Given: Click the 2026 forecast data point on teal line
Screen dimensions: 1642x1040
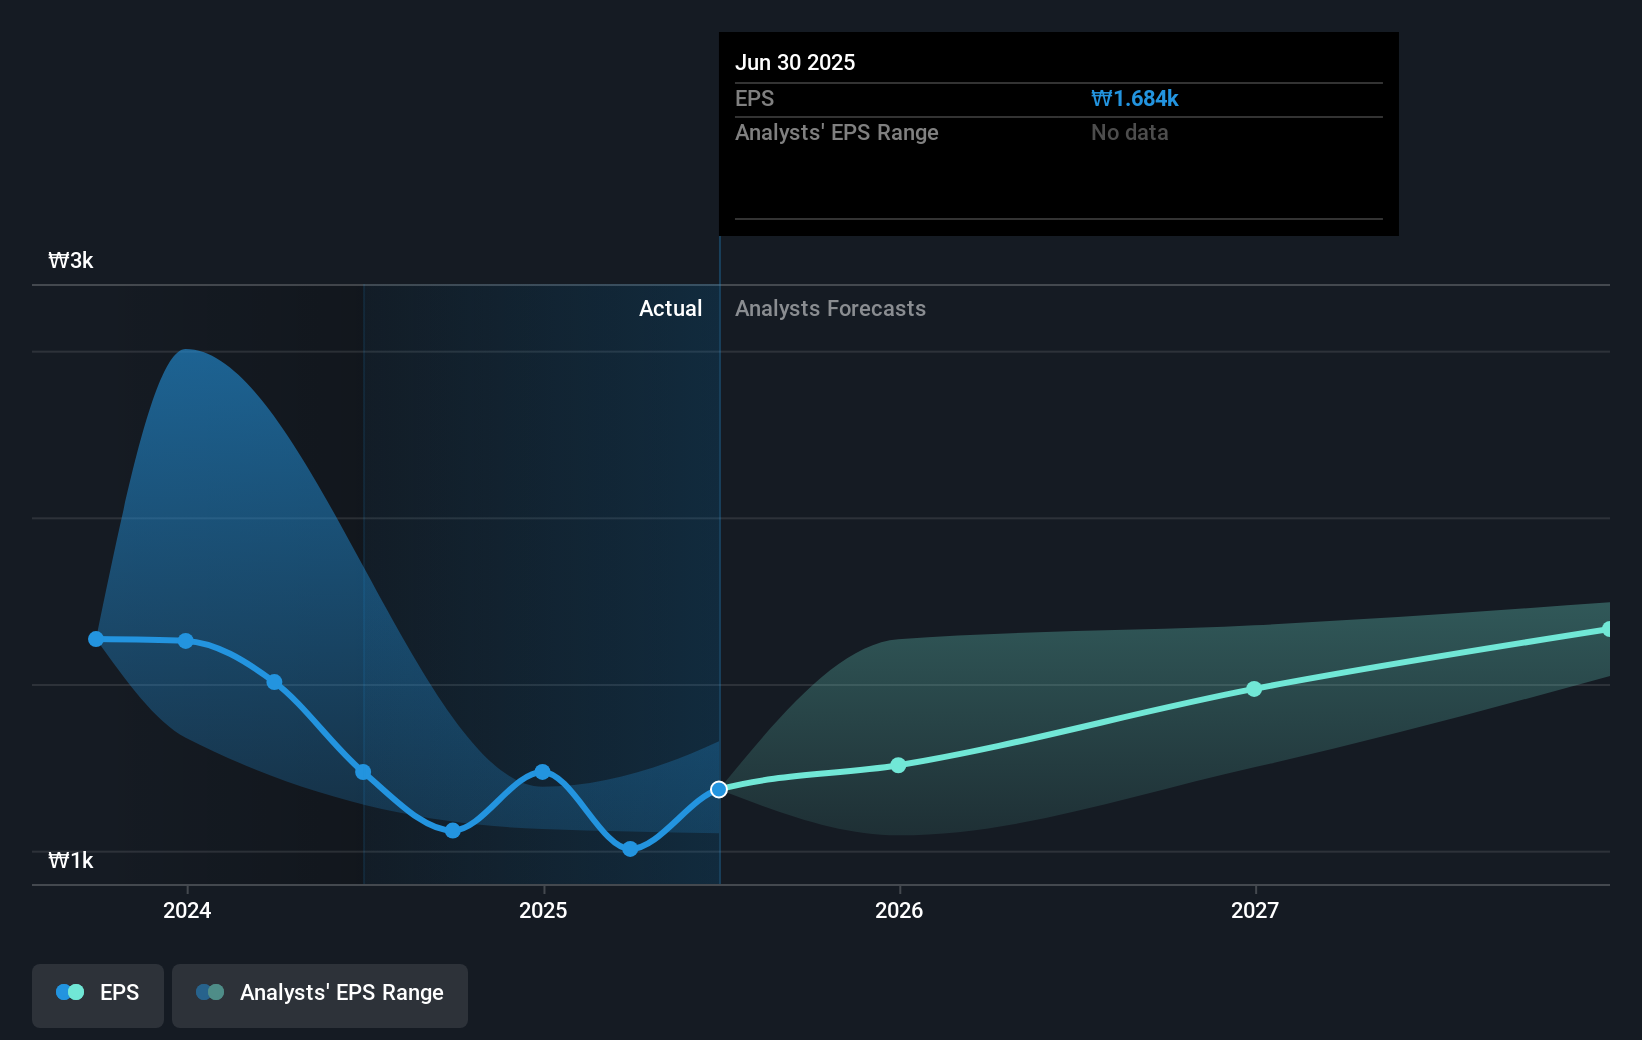Looking at the screenshot, I should (x=899, y=765).
